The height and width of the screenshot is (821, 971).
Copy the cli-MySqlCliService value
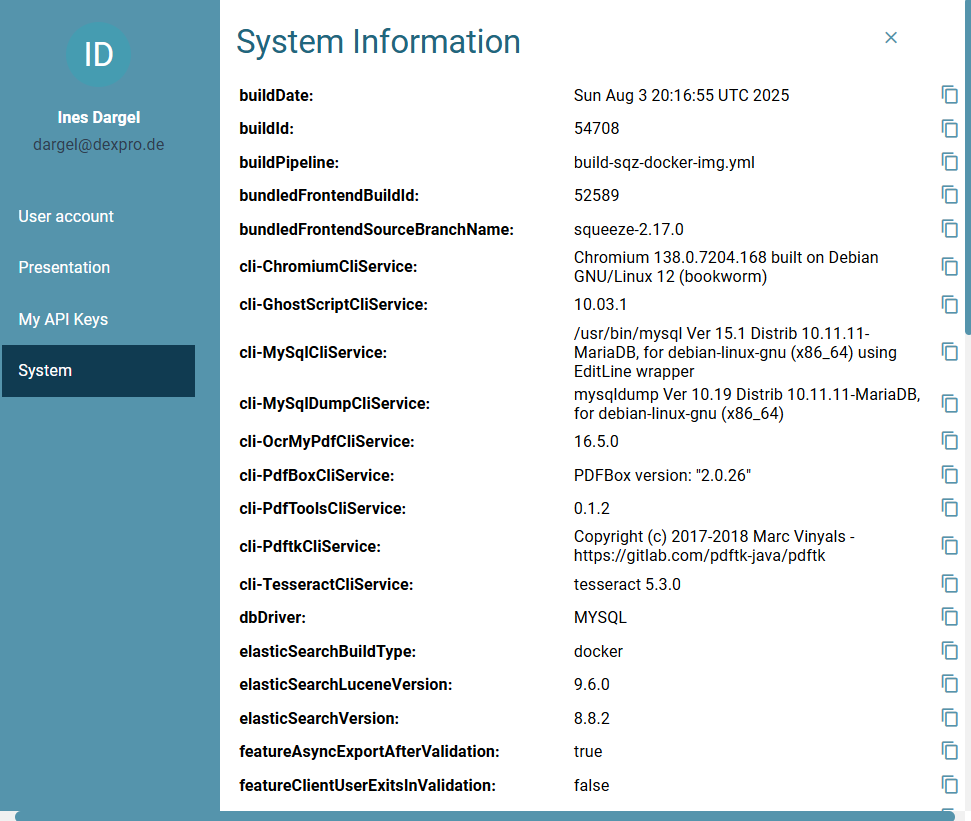pos(949,352)
